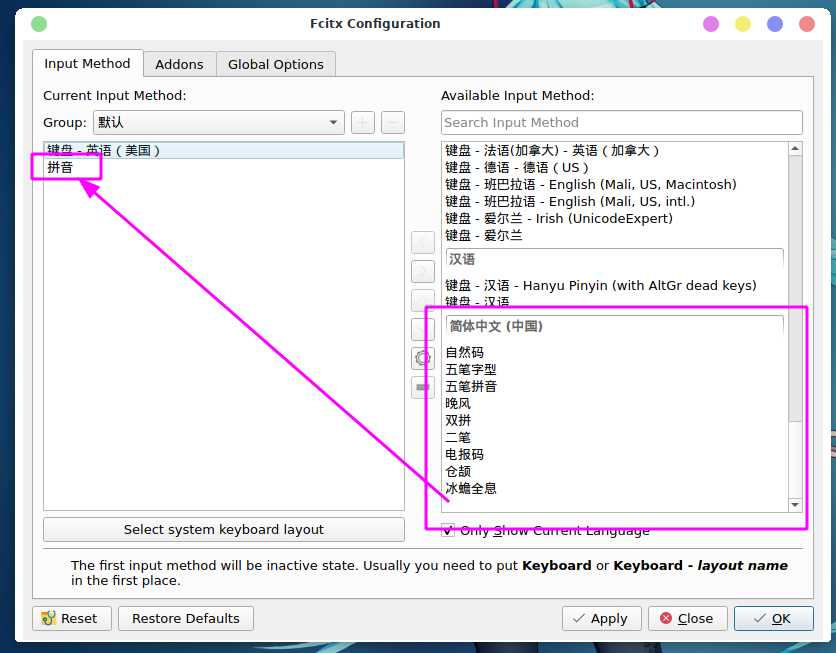836x653 pixels.
Task: Open the Global Options tab
Action: (275, 64)
